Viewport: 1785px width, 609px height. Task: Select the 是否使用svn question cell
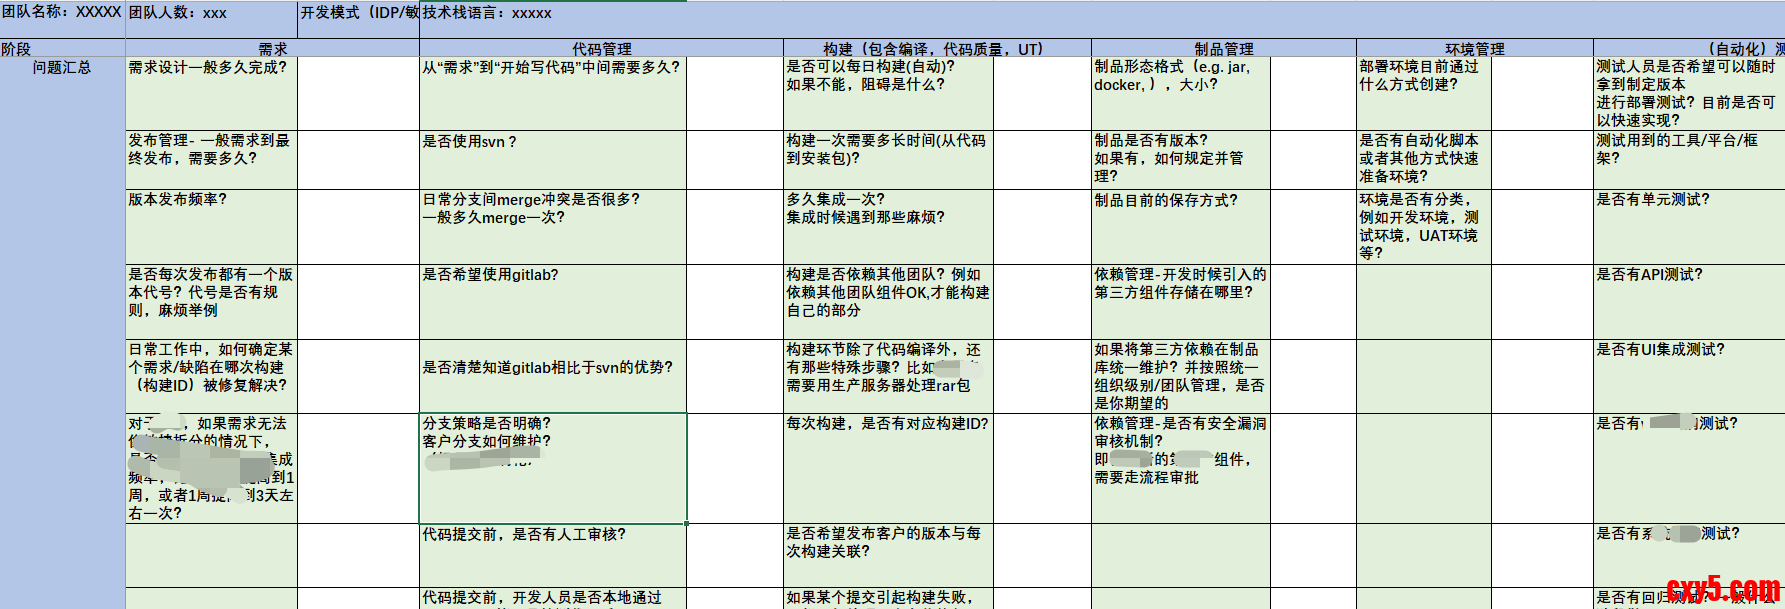coord(552,160)
